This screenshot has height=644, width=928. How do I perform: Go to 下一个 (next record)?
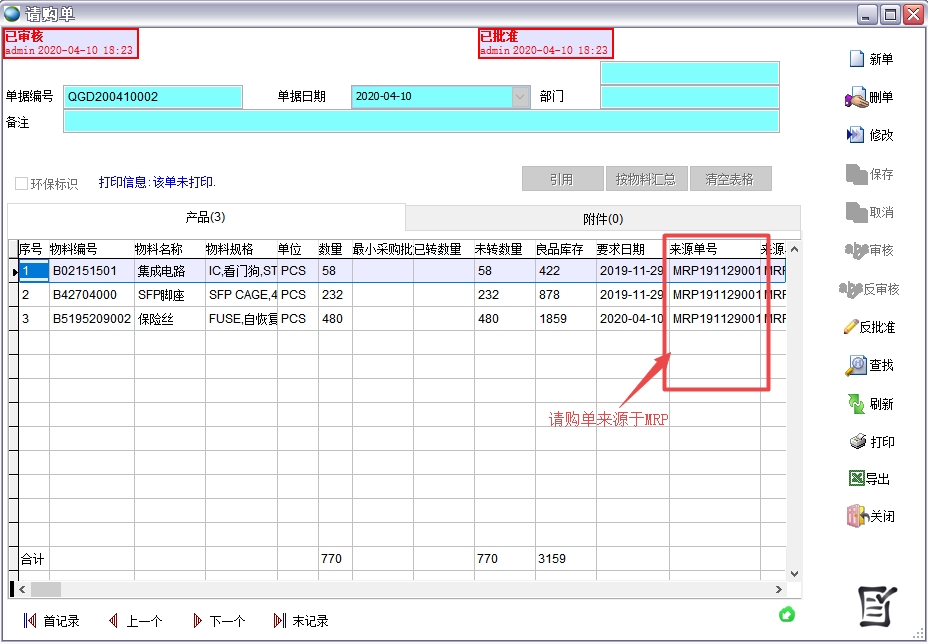[198, 621]
